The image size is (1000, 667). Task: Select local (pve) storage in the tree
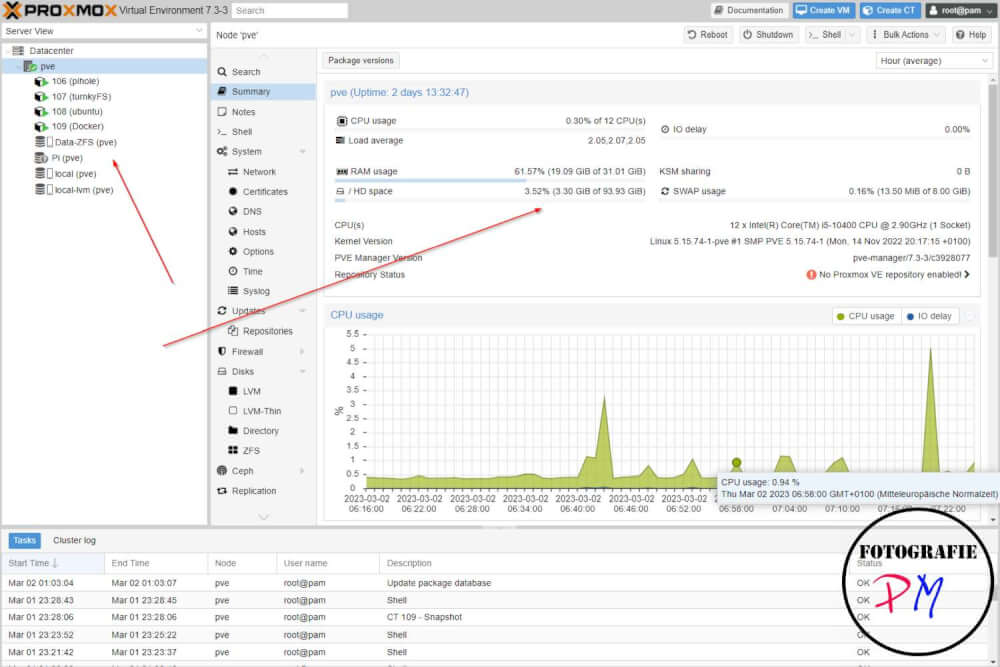click(x=105, y=173)
